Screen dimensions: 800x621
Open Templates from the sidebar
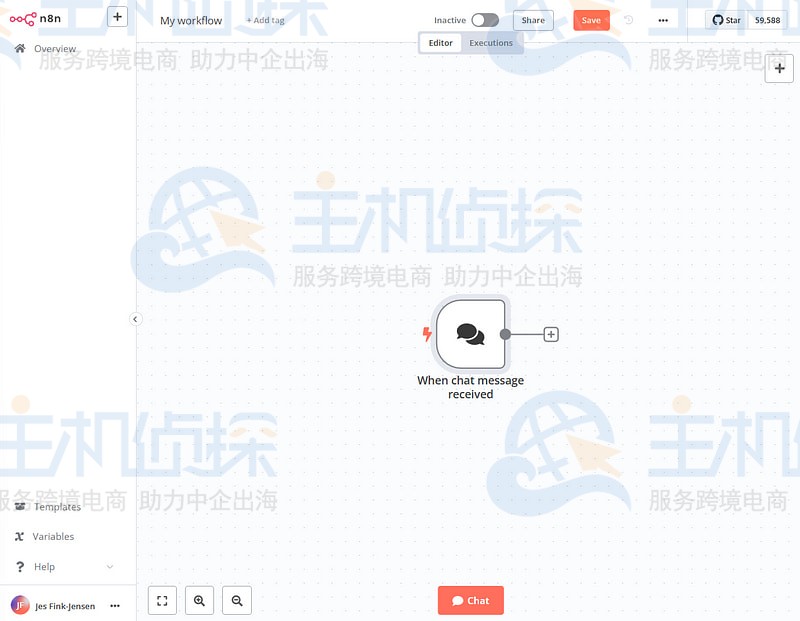(57, 506)
